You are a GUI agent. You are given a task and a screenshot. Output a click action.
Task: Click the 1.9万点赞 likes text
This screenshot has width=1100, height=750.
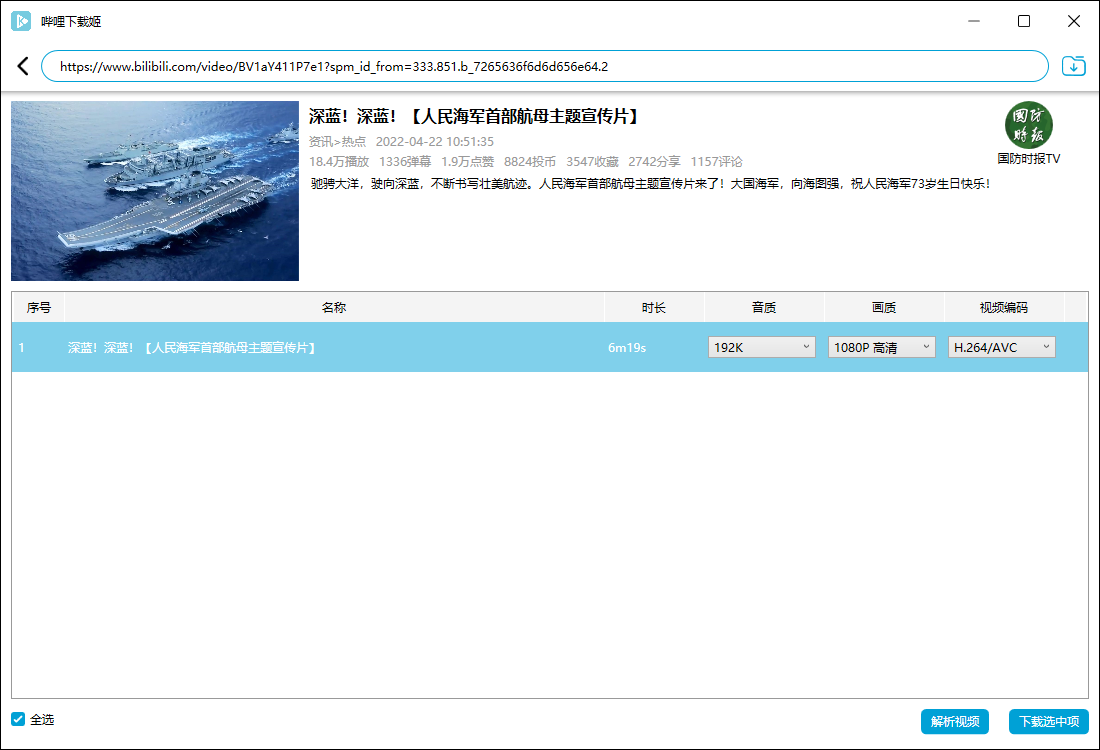pyautogui.click(x=467, y=161)
